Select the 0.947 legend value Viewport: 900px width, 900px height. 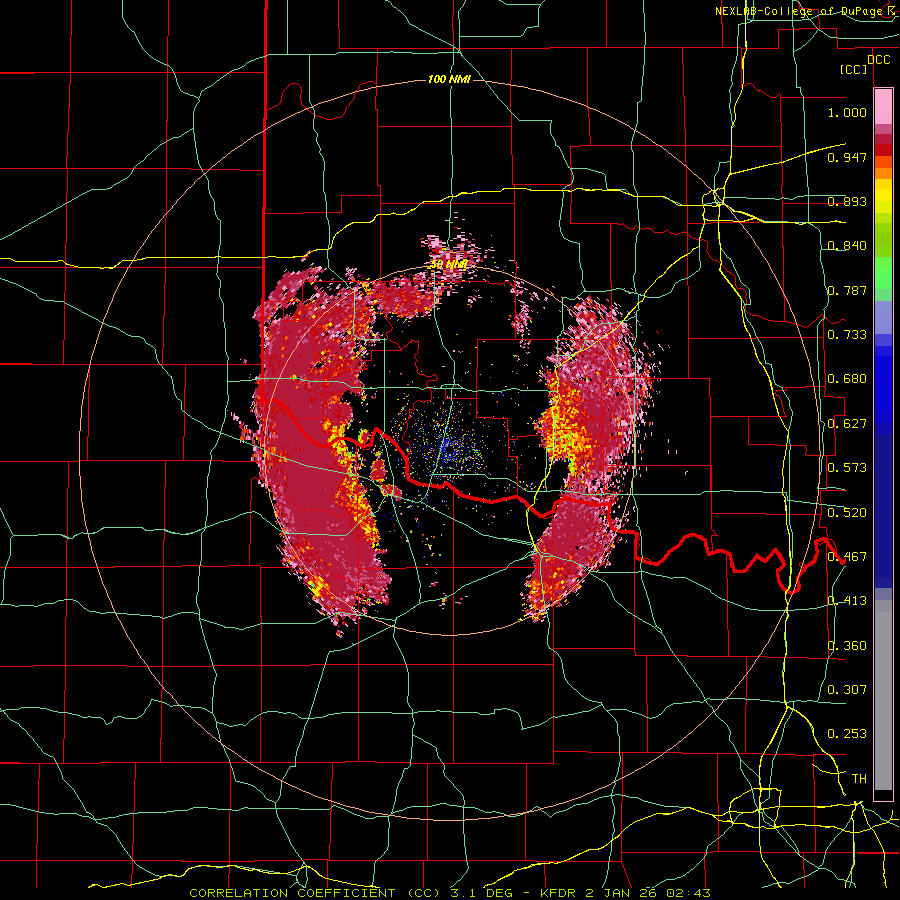point(847,157)
